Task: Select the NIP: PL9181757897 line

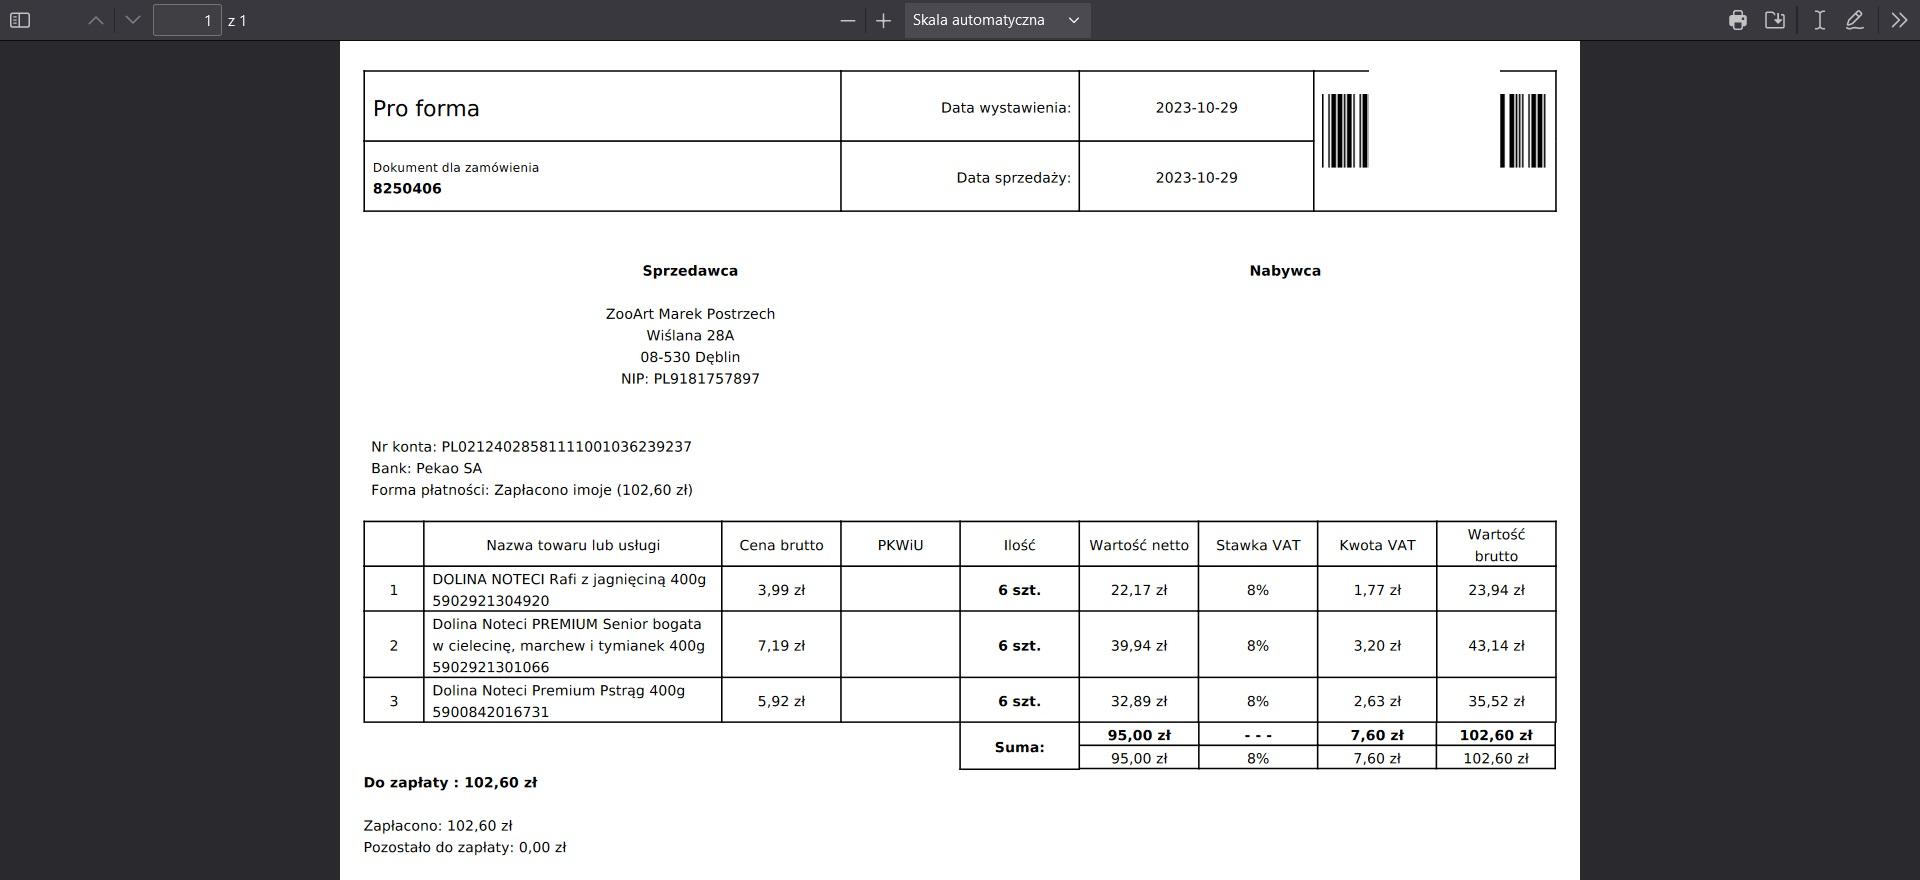Action: tap(690, 379)
